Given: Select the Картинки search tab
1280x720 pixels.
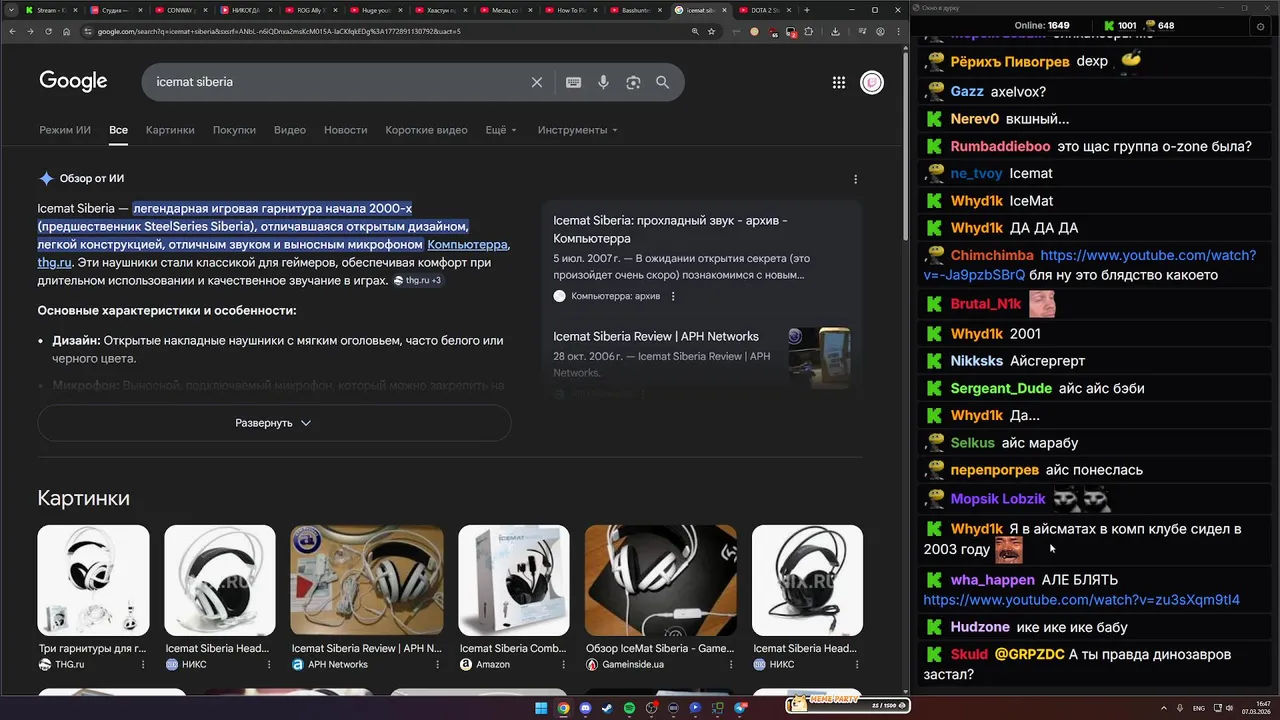Looking at the screenshot, I should tap(170, 130).
